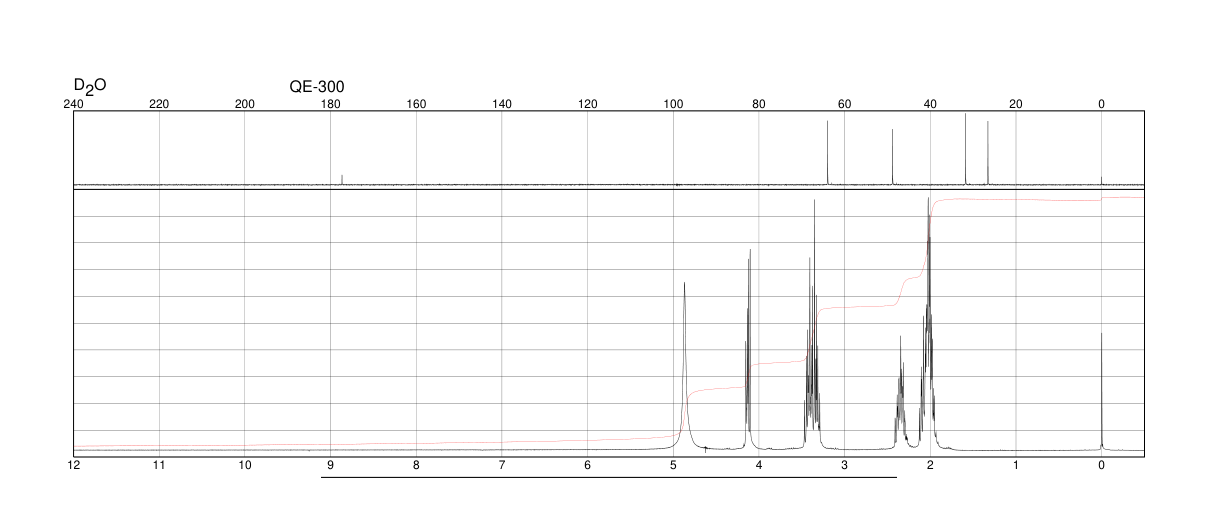Image resolution: width=1224 pixels, height=528 pixels.
Task: Click the 220 ppm carbon axis label
Action: 159,104
